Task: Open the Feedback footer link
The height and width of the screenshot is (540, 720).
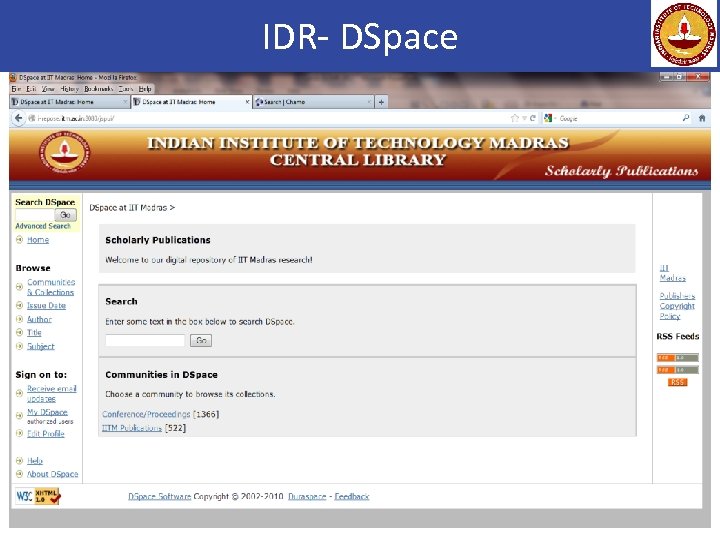Action: (x=352, y=496)
